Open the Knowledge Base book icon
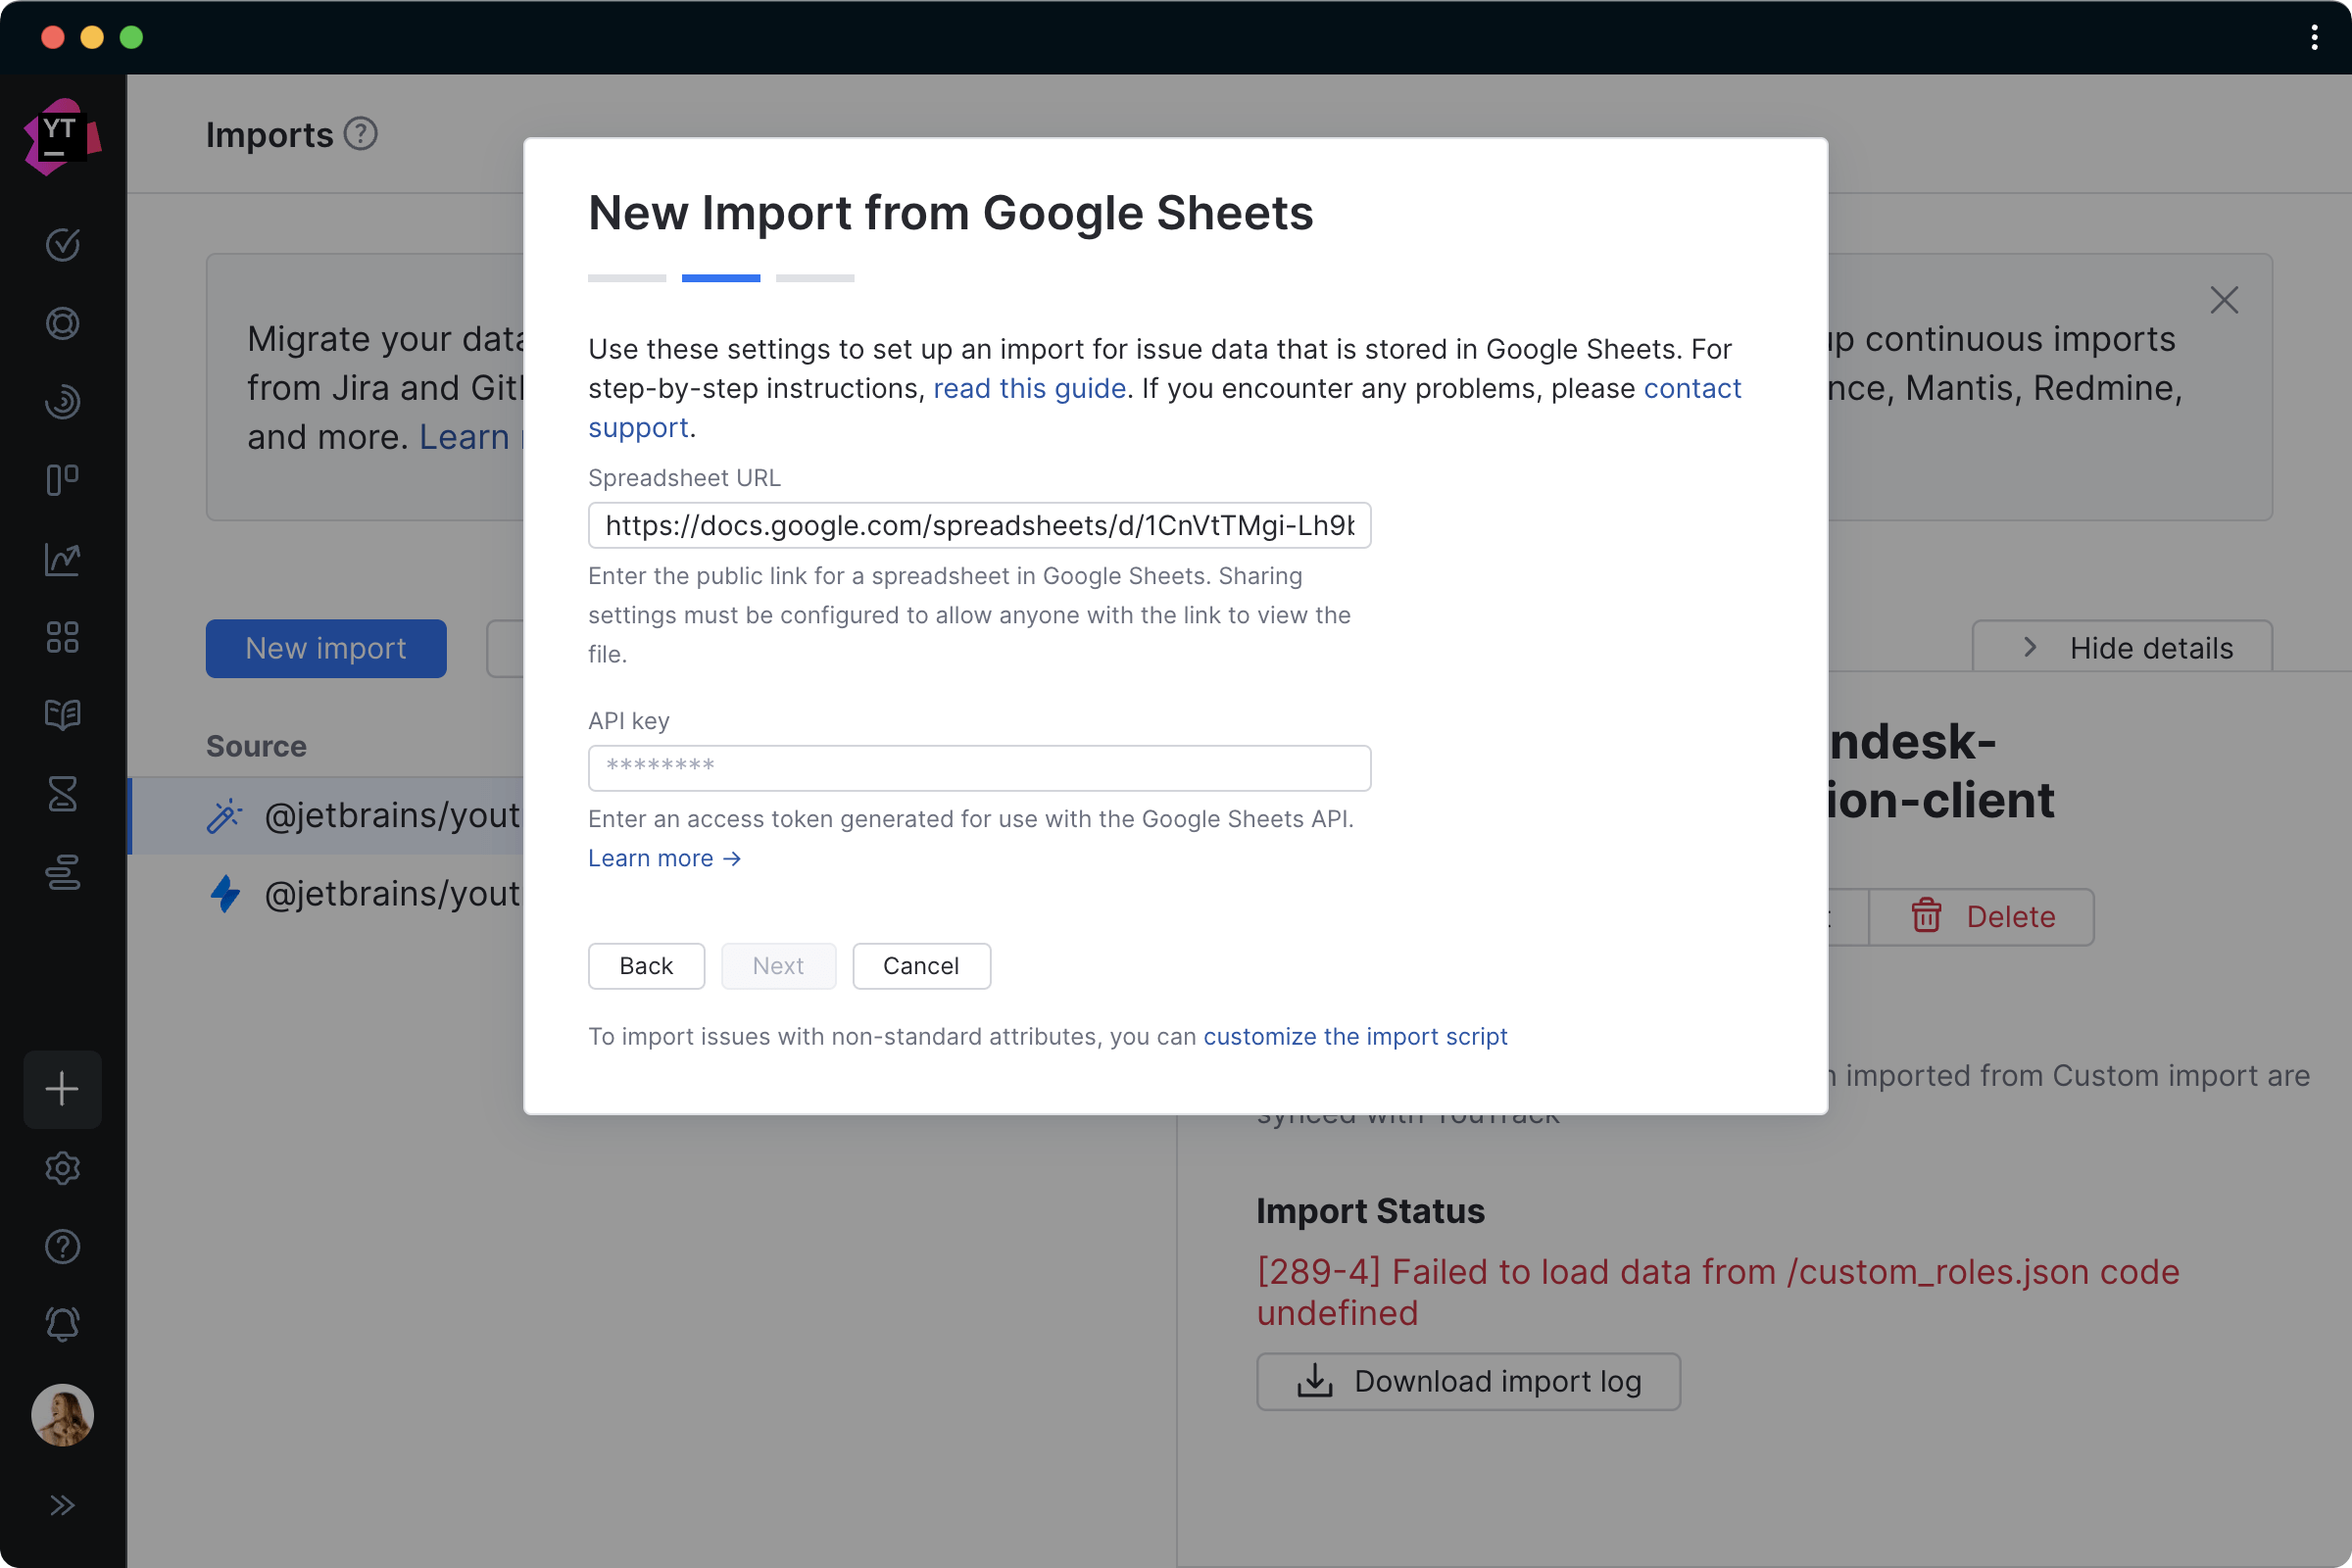Screen dimensions: 2352x1568 coord(62,714)
